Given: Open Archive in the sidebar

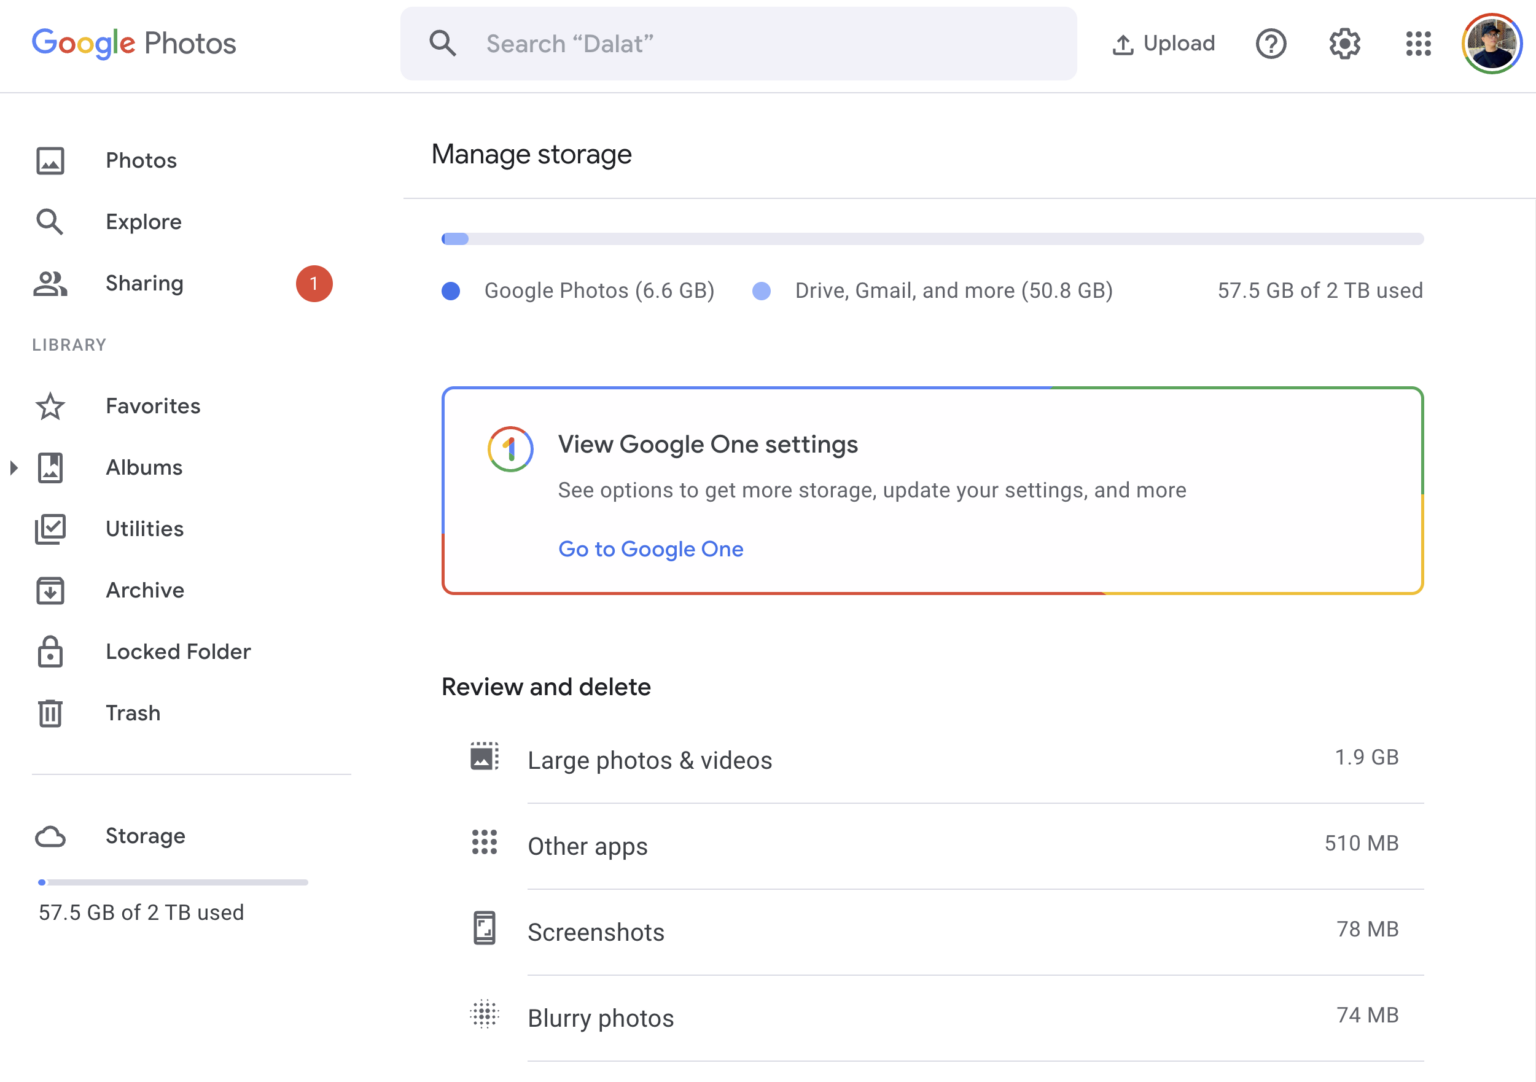Looking at the screenshot, I should [x=145, y=590].
